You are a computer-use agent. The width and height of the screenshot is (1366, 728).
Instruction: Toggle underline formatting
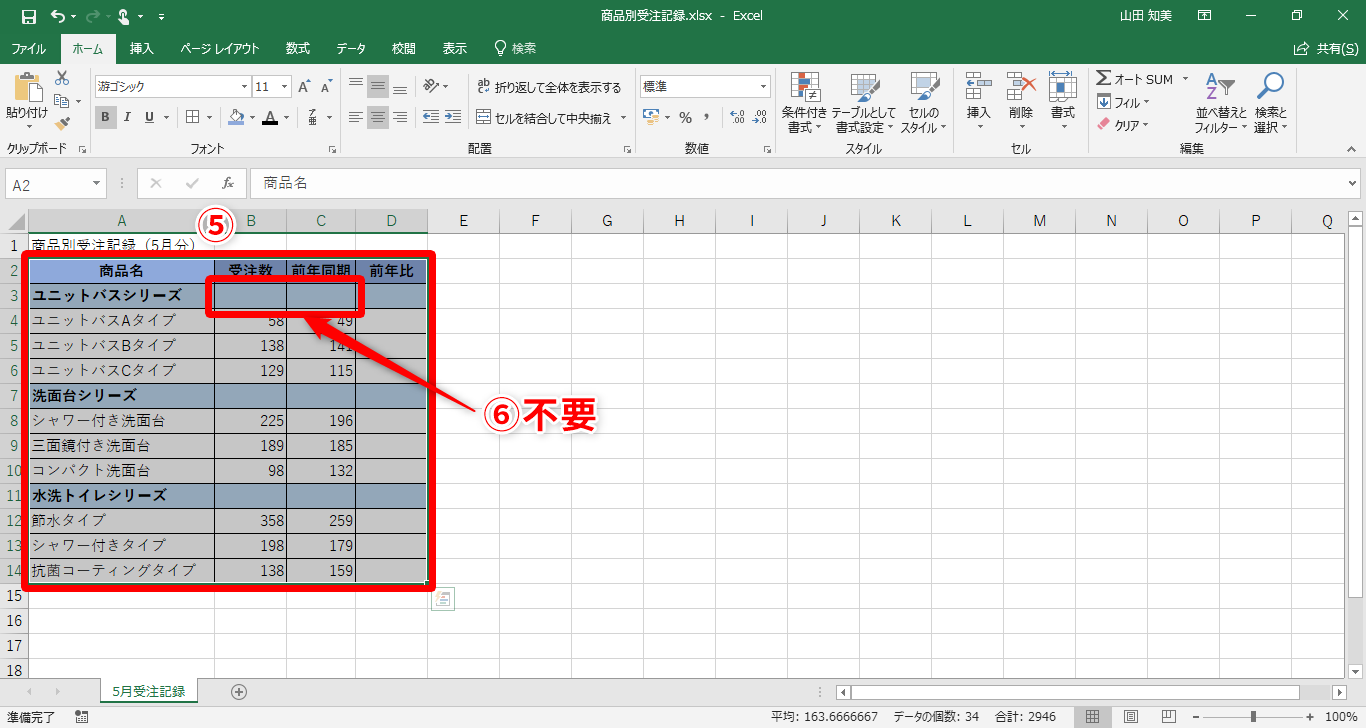tap(150, 117)
